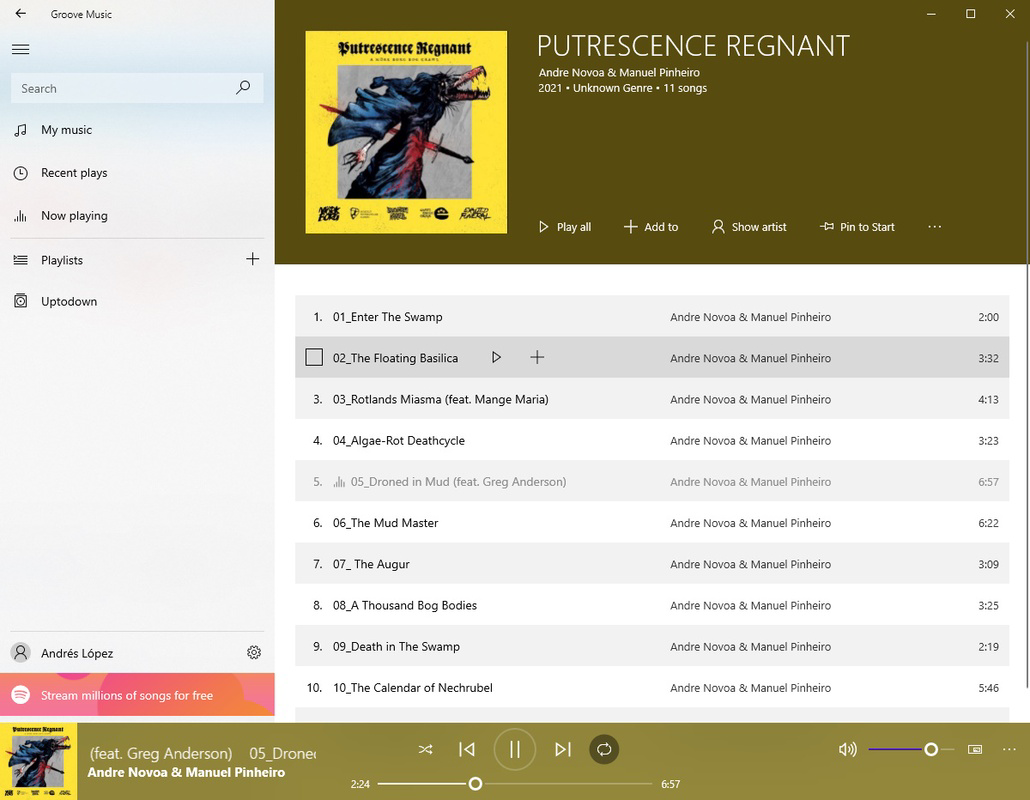The width and height of the screenshot is (1030, 800).
Task: Pause the currently playing song
Action: click(x=514, y=749)
